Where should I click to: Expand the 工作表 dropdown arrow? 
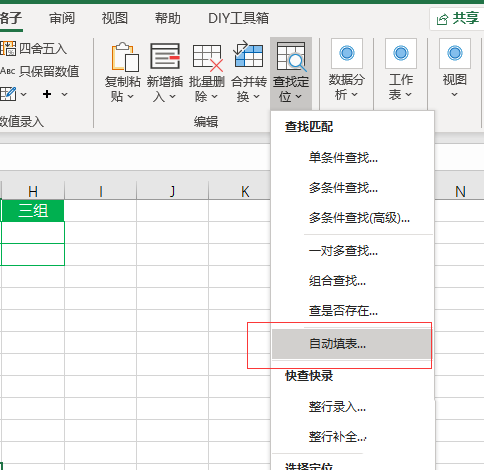409,95
